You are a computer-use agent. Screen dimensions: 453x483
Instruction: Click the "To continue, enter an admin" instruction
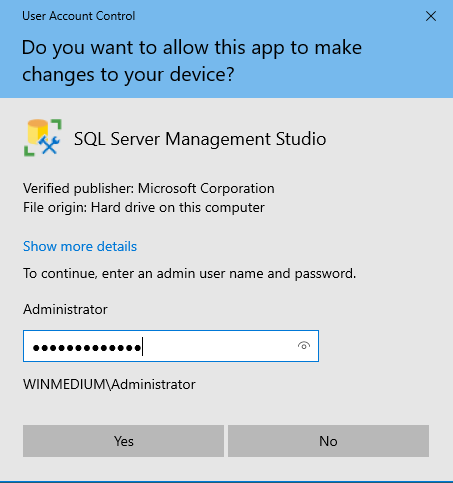189,274
